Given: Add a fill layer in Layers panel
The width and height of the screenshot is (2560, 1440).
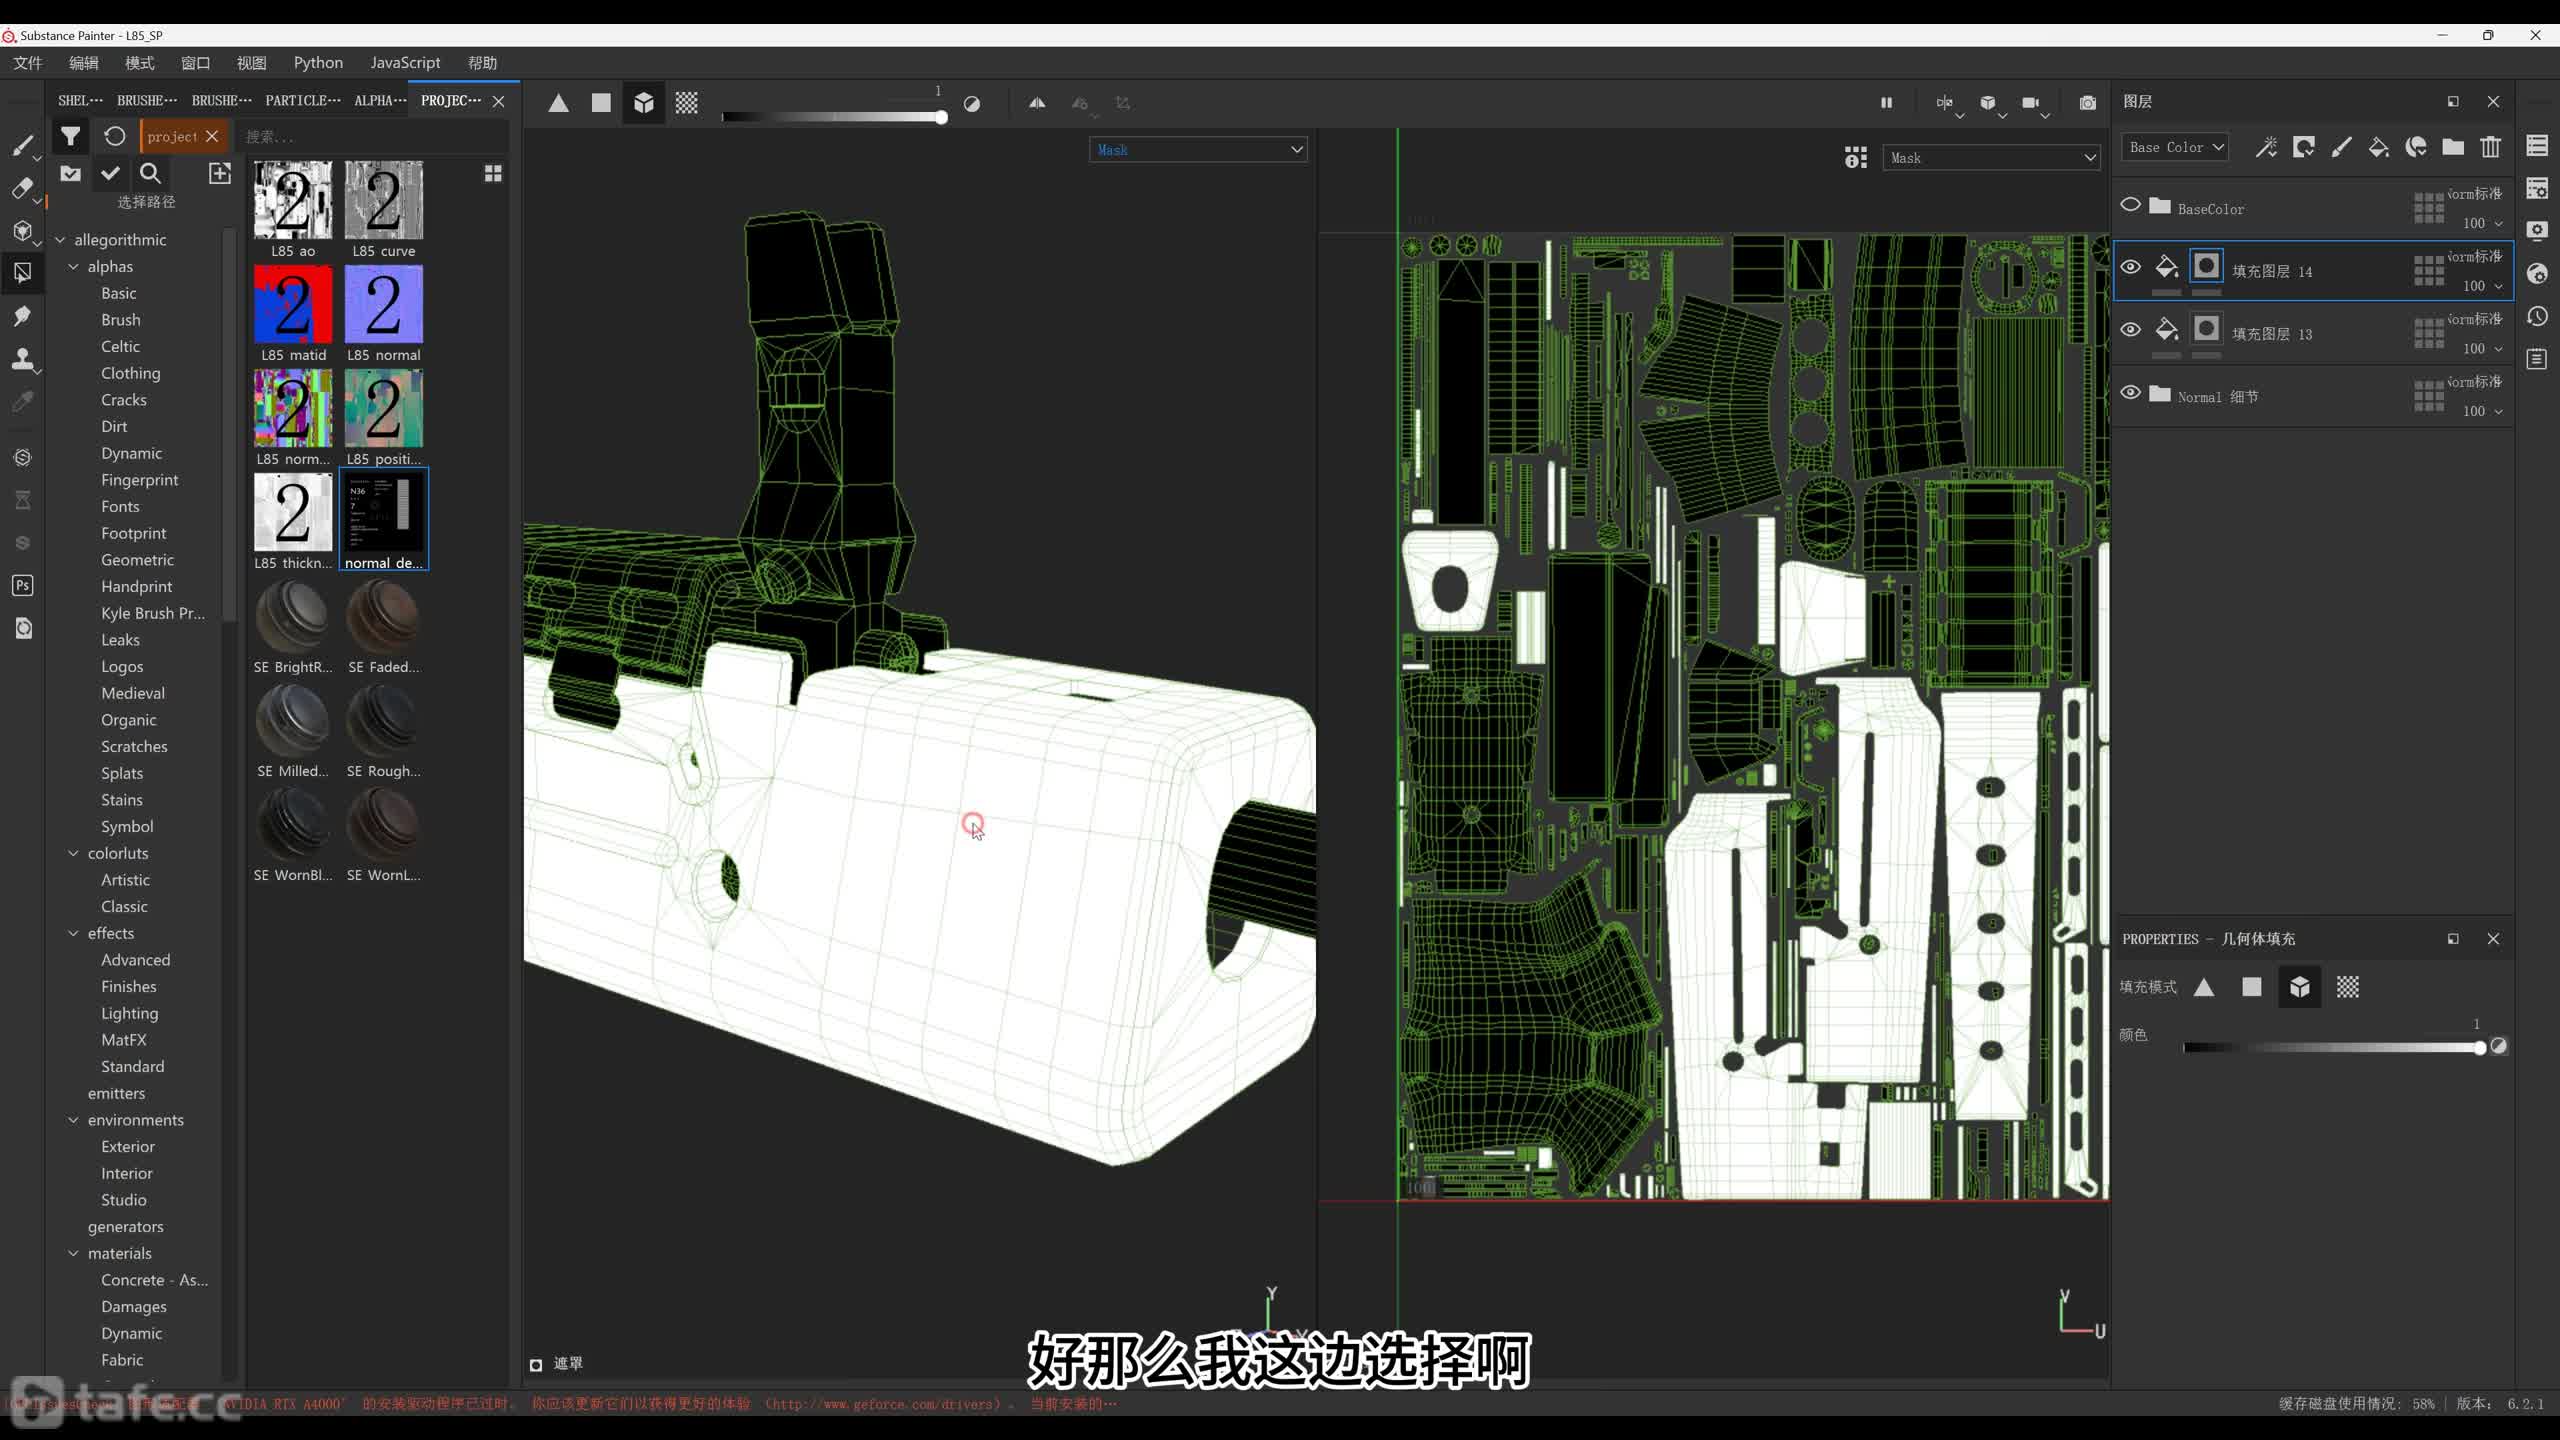Looking at the screenshot, I should (2379, 148).
